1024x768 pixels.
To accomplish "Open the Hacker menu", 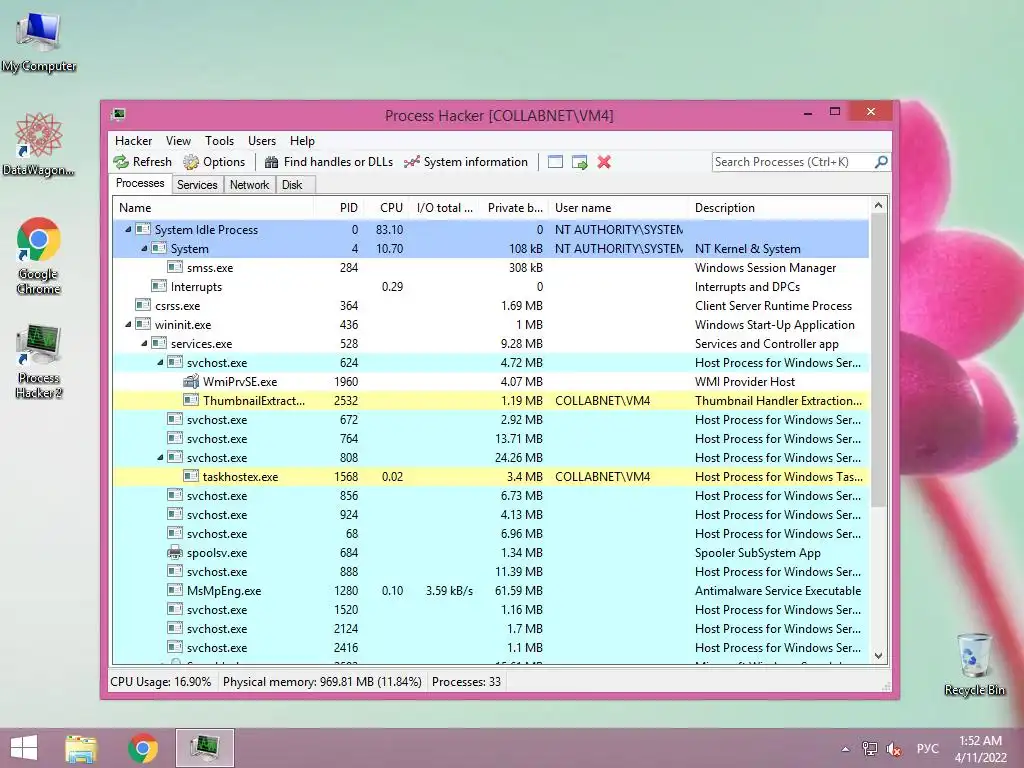I will 133,141.
